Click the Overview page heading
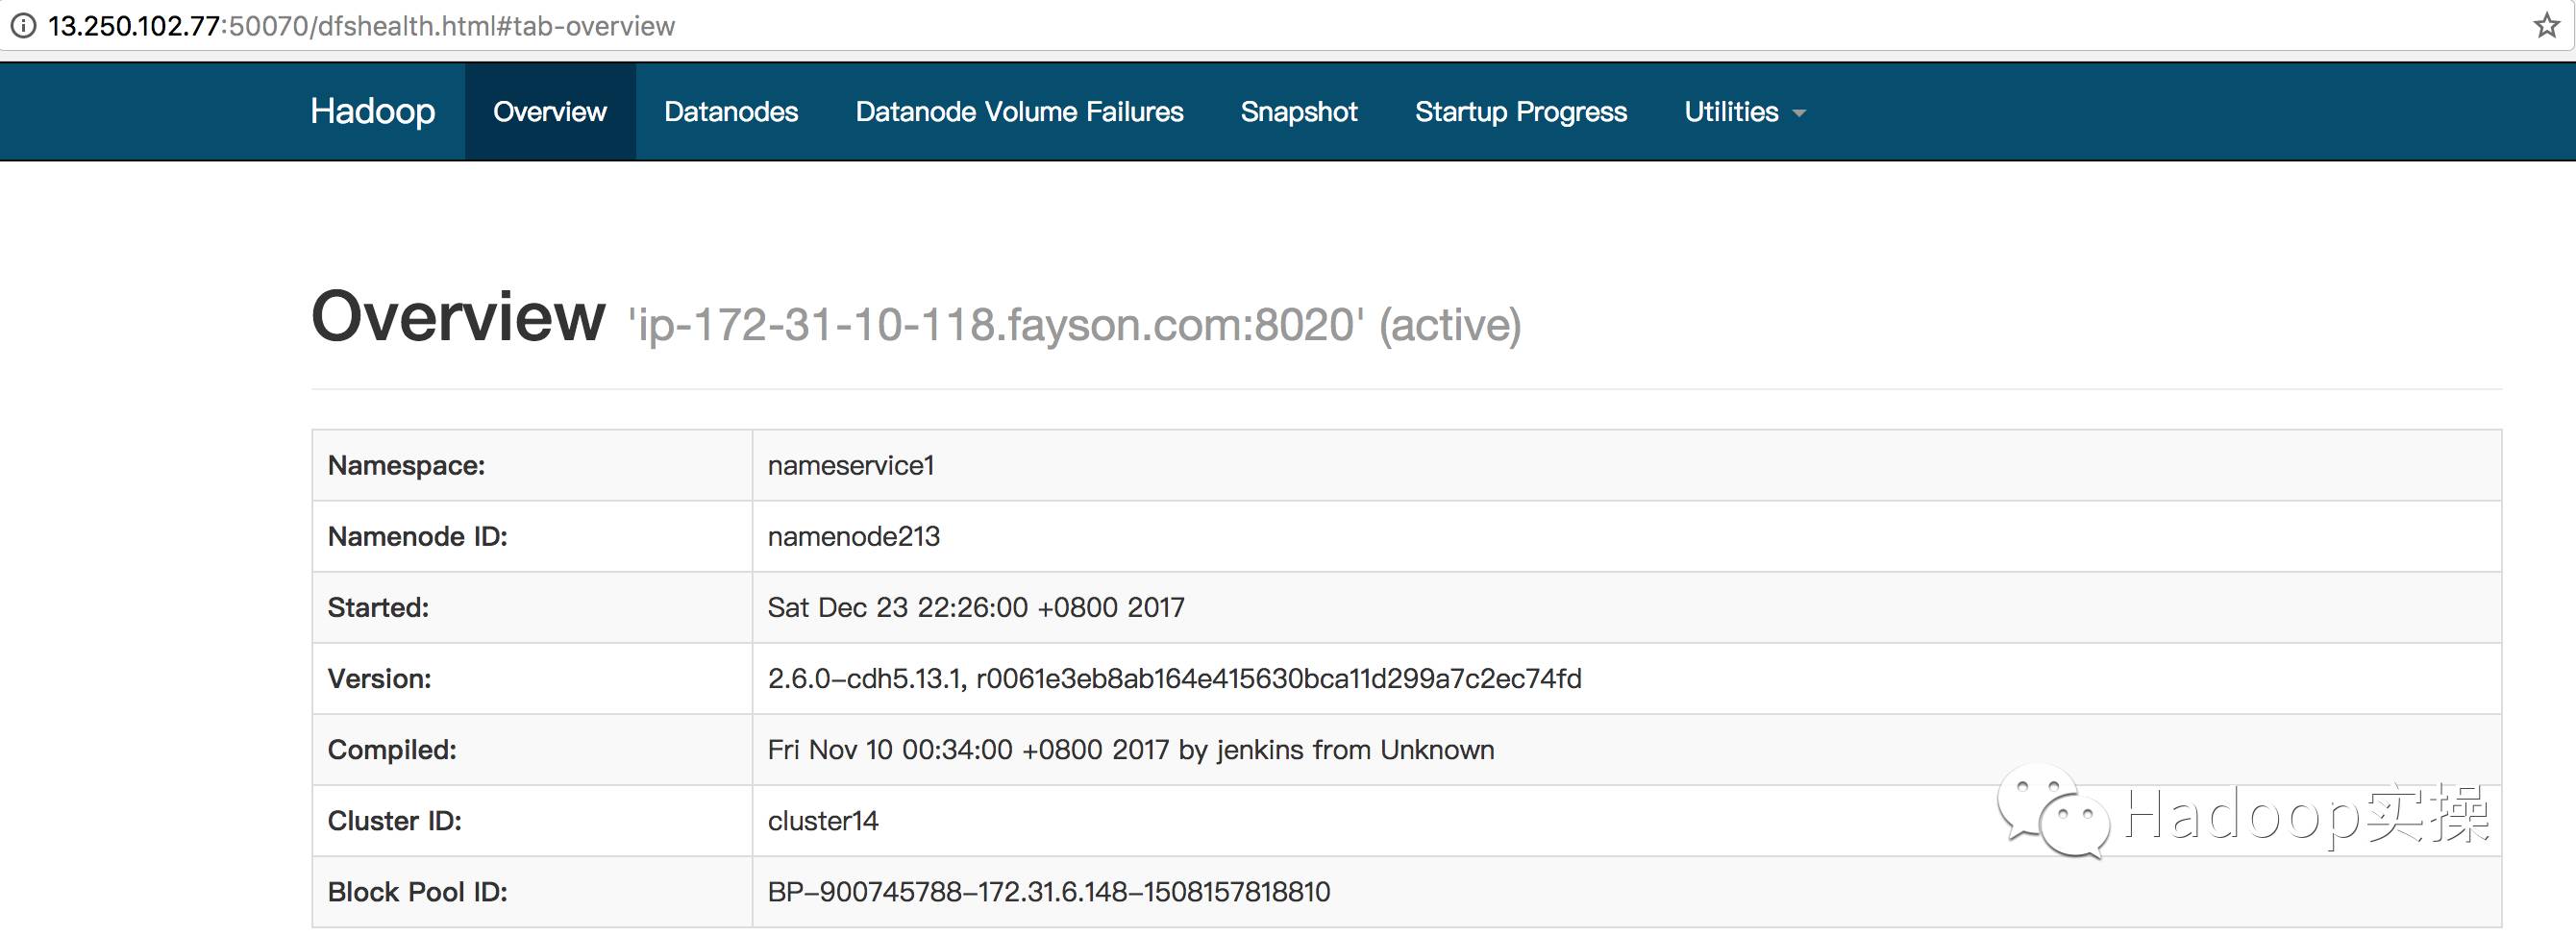The image size is (2576, 936). point(458,317)
